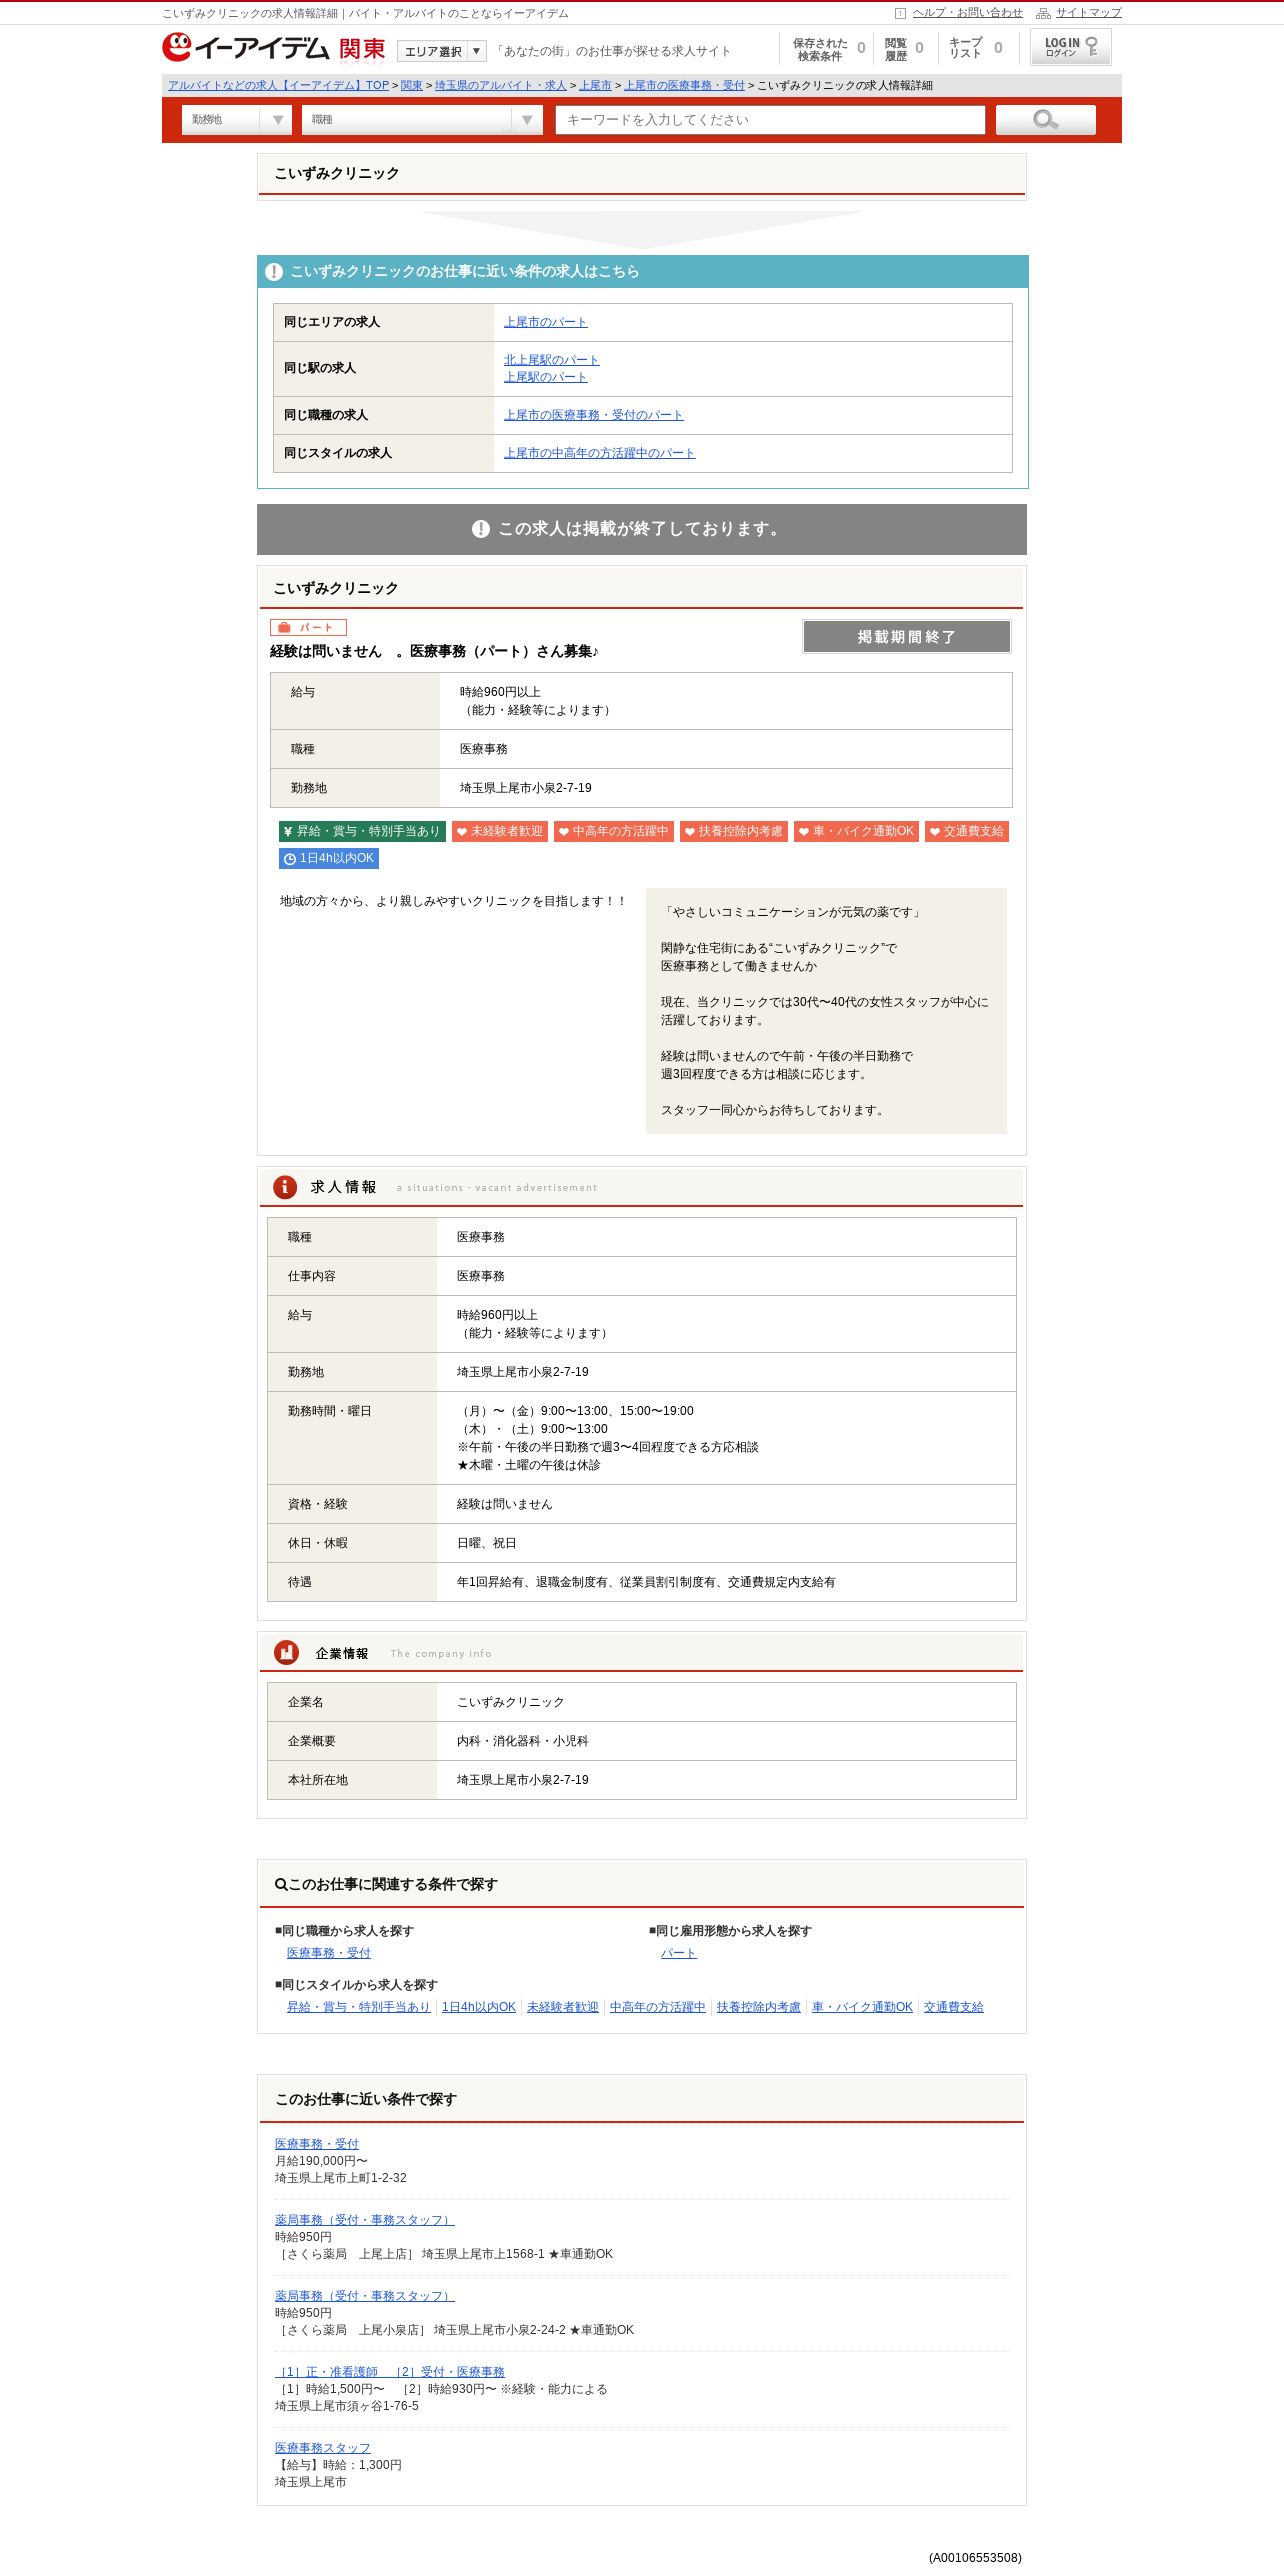Open パート under 同じ雇用形態から求人を探す

point(679,1953)
